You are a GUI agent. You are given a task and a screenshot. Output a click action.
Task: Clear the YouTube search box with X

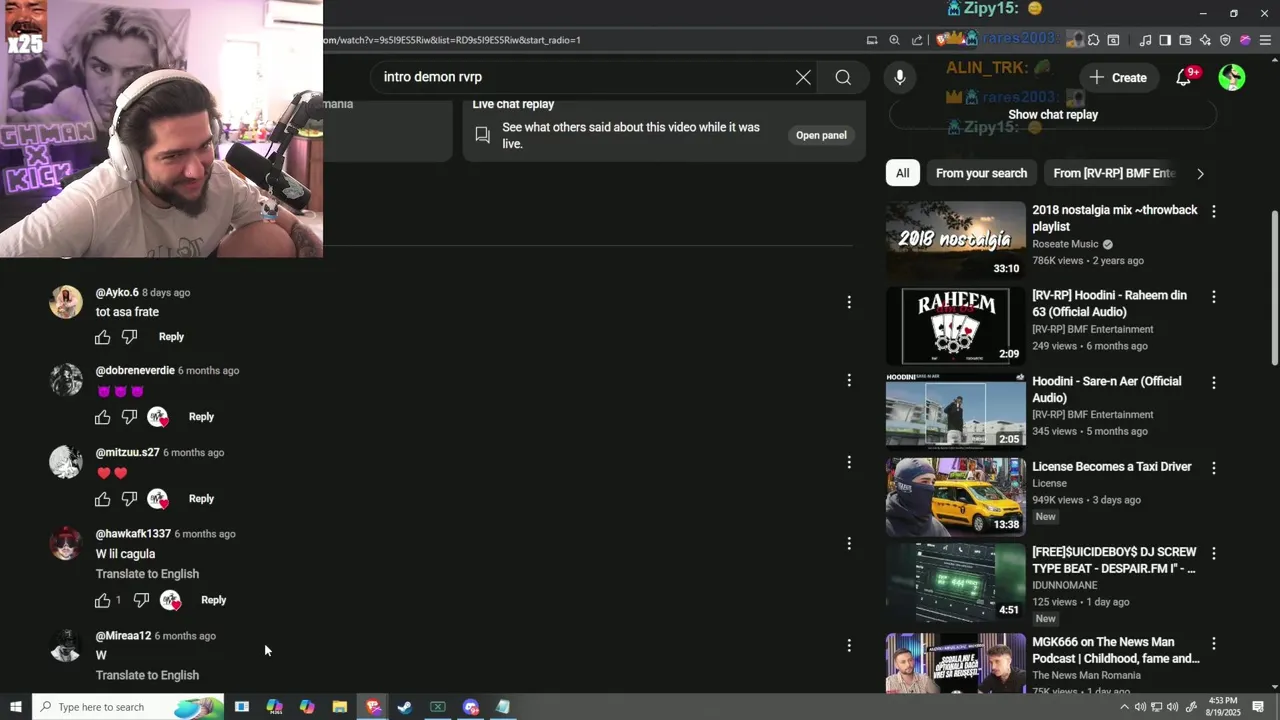[803, 77]
